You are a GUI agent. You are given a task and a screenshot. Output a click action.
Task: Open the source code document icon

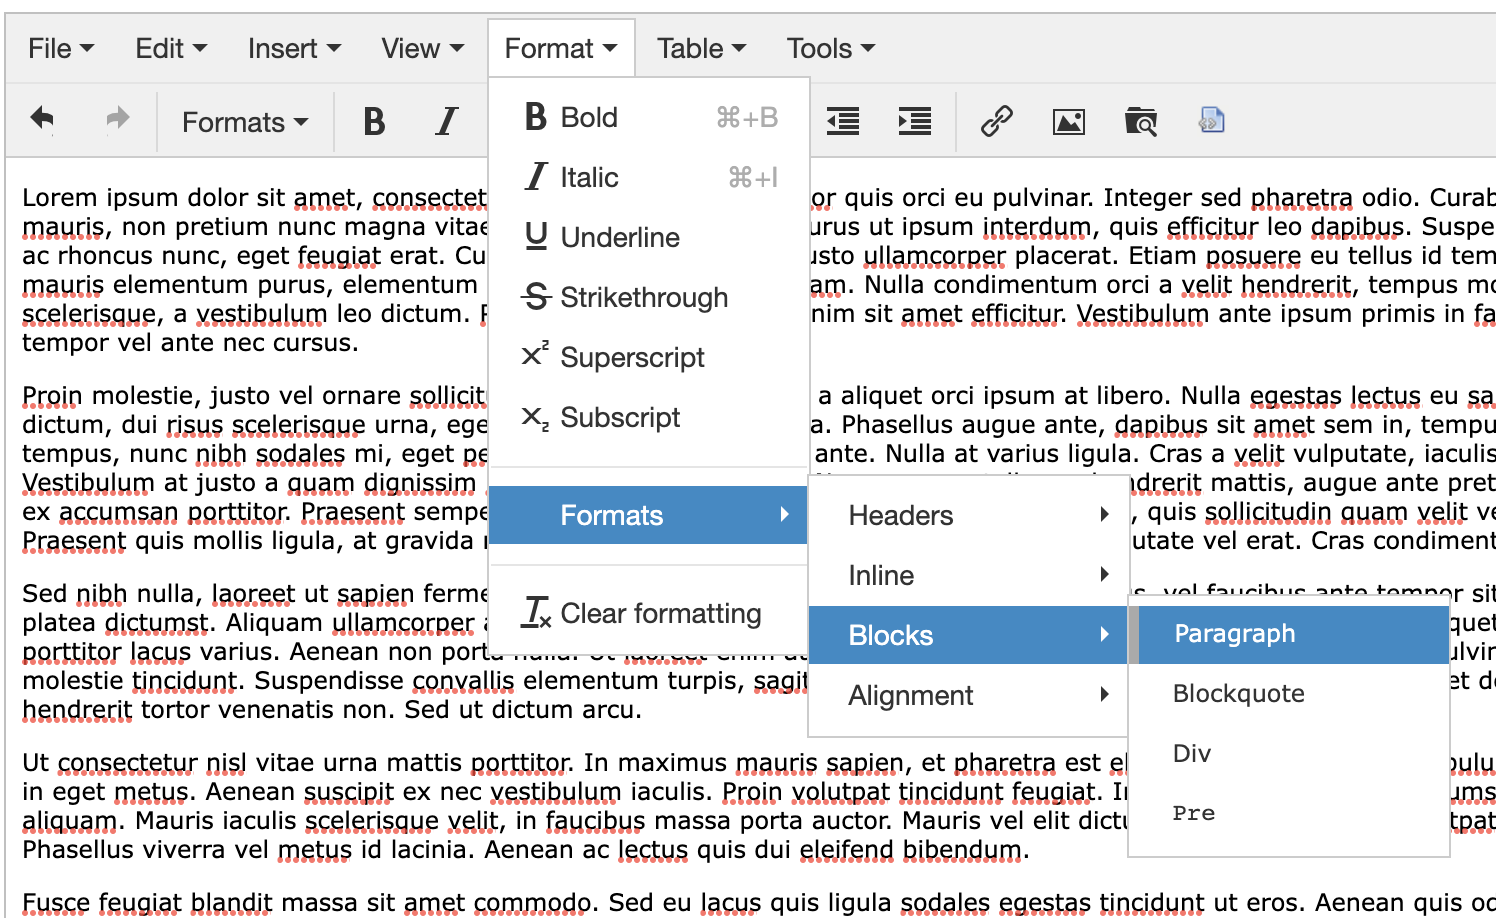coord(1211,122)
